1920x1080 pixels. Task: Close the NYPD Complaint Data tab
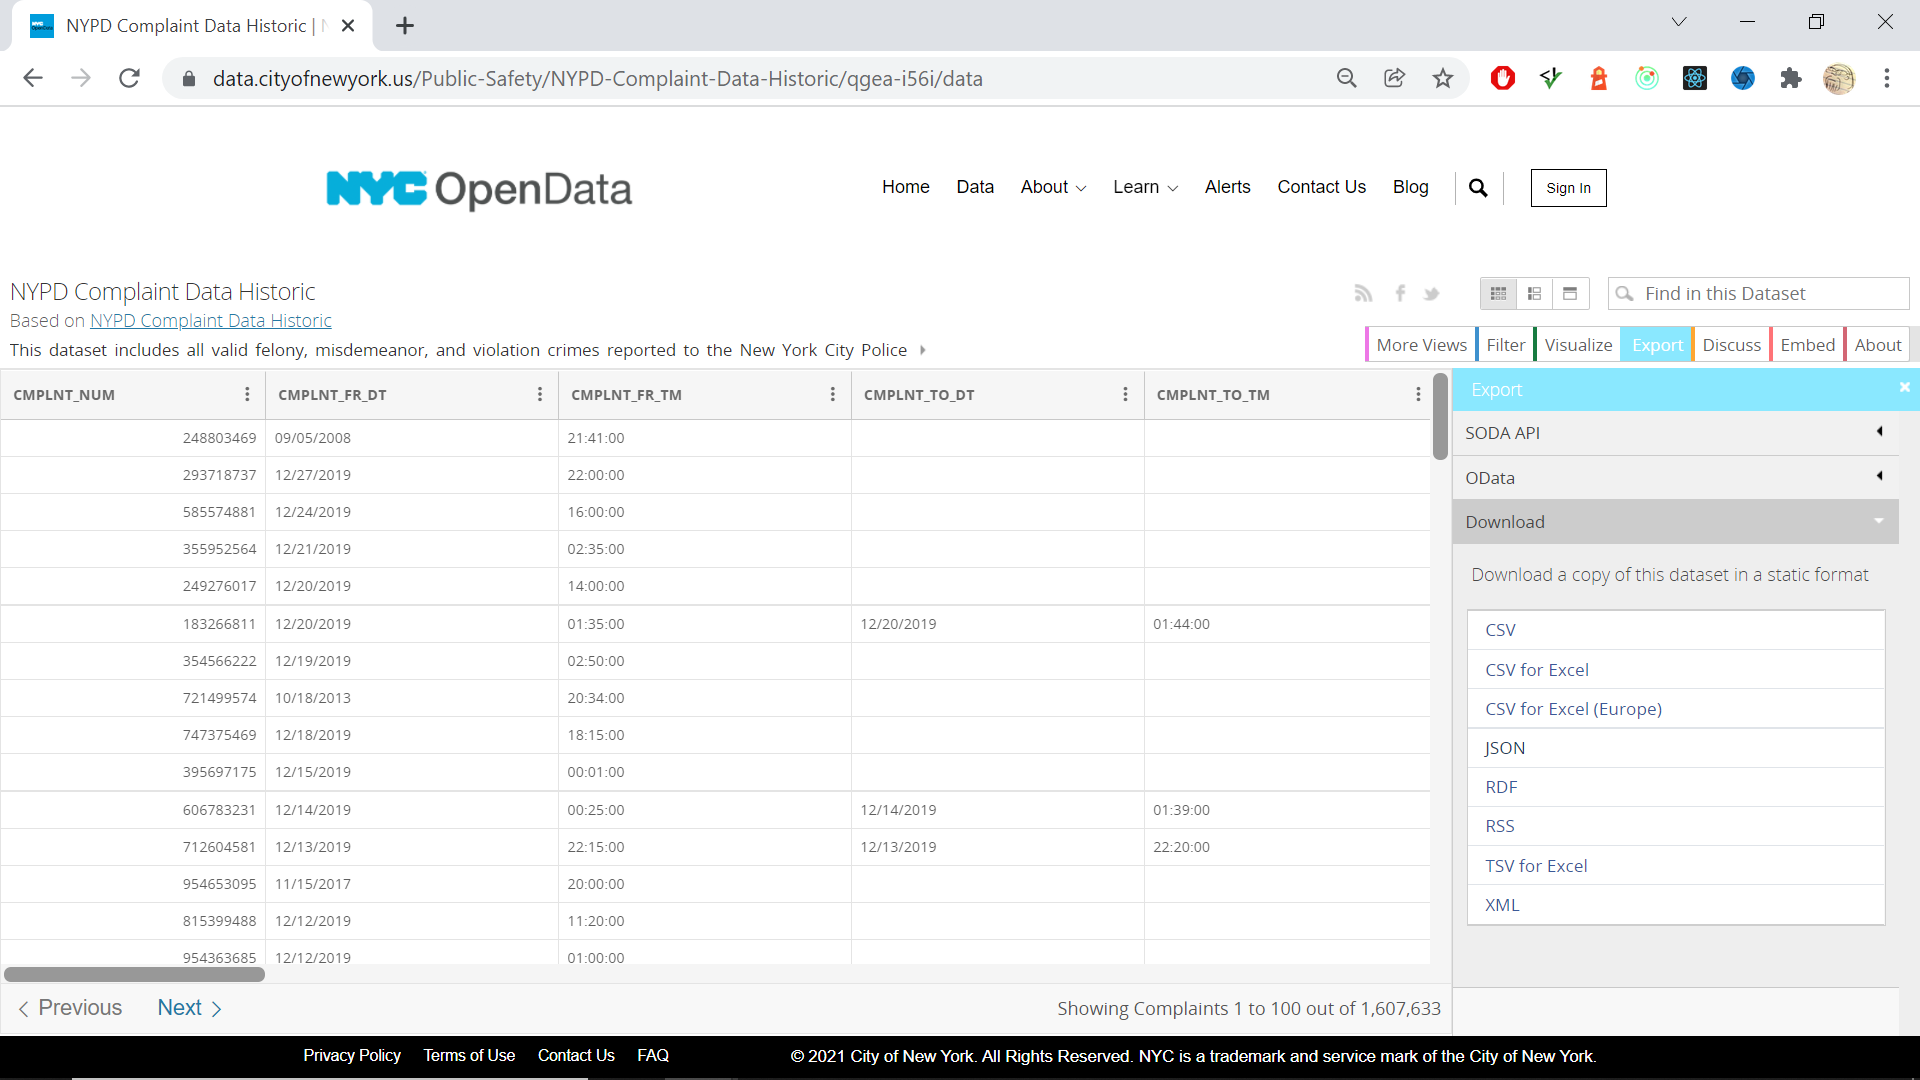pyautogui.click(x=348, y=26)
